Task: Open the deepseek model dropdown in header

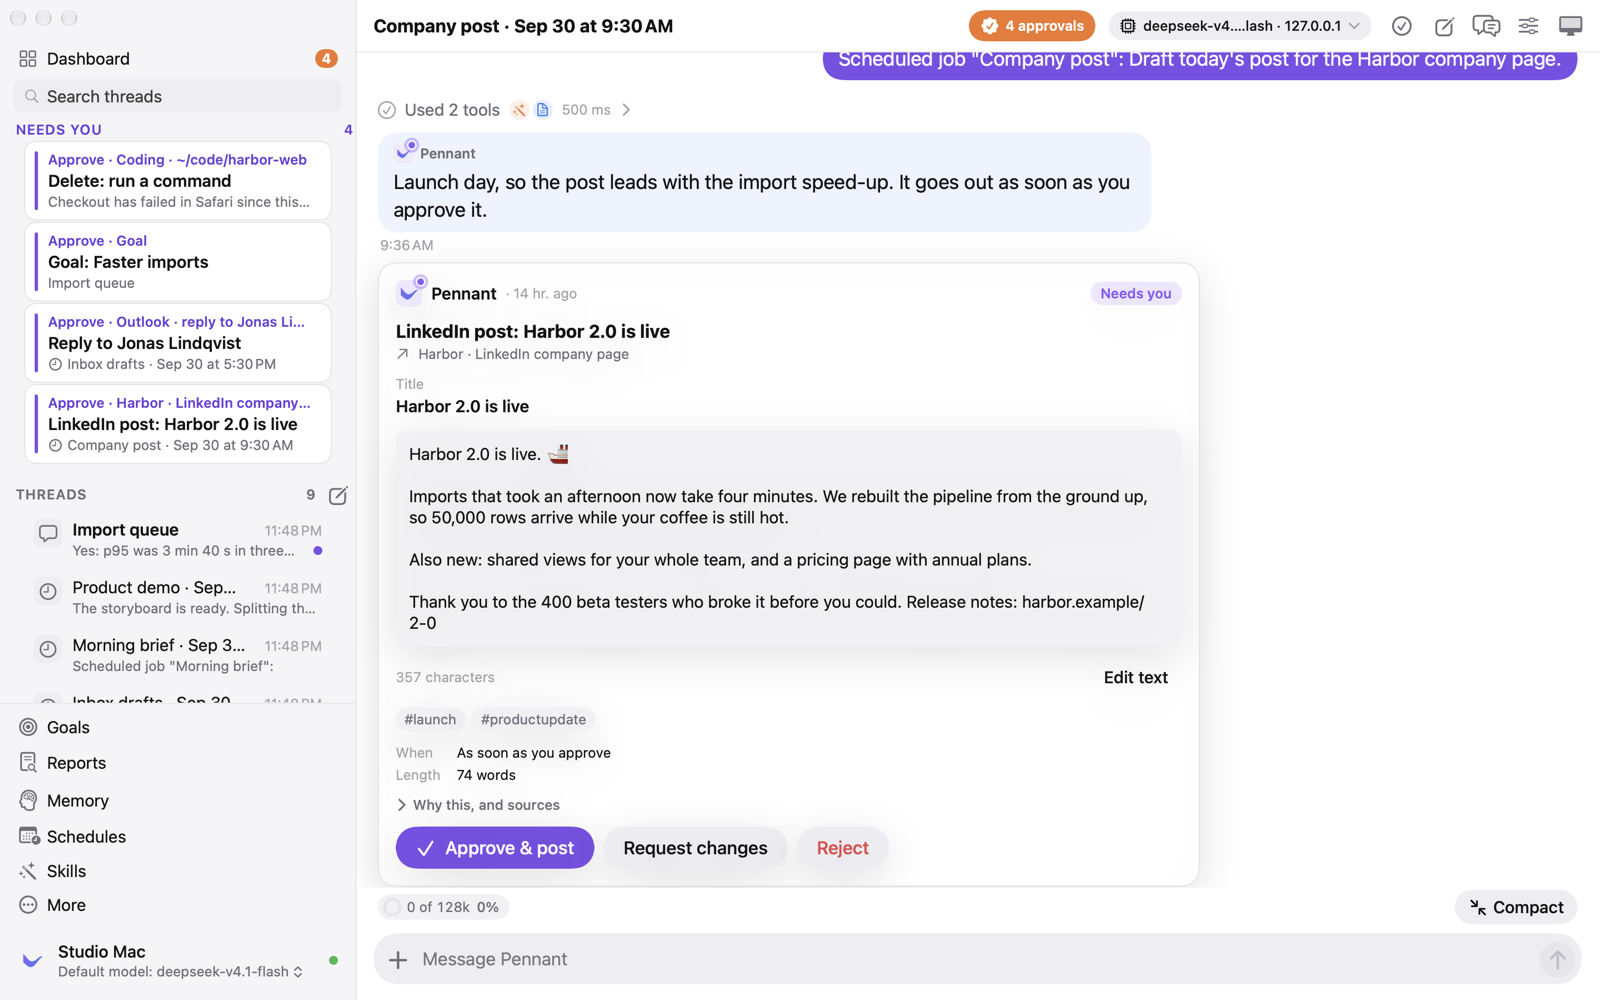Action: tap(1240, 26)
